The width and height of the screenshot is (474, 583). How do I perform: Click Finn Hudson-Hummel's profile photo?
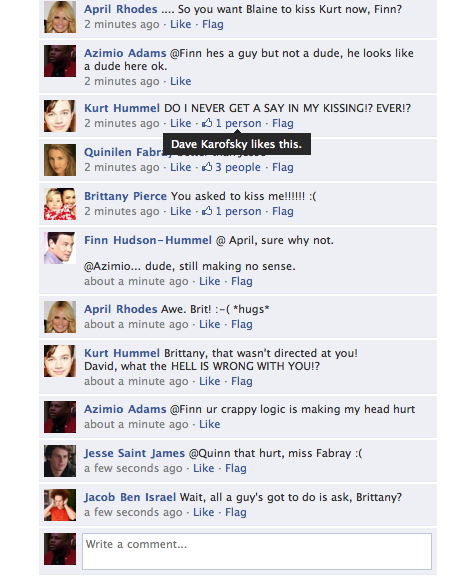point(60,248)
